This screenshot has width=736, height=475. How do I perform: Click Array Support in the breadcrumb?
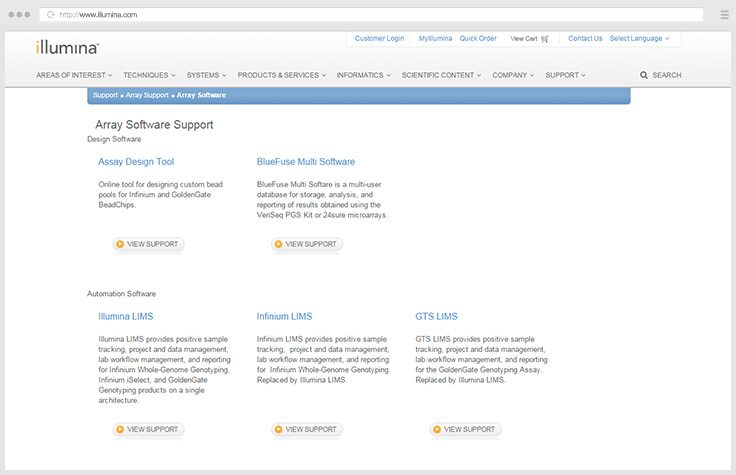tap(148, 95)
